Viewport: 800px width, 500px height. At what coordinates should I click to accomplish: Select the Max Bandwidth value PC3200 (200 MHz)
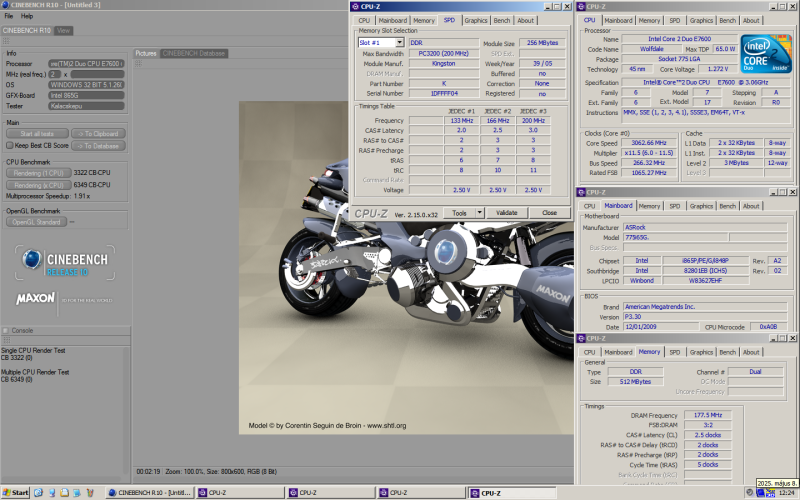pos(443,54)
